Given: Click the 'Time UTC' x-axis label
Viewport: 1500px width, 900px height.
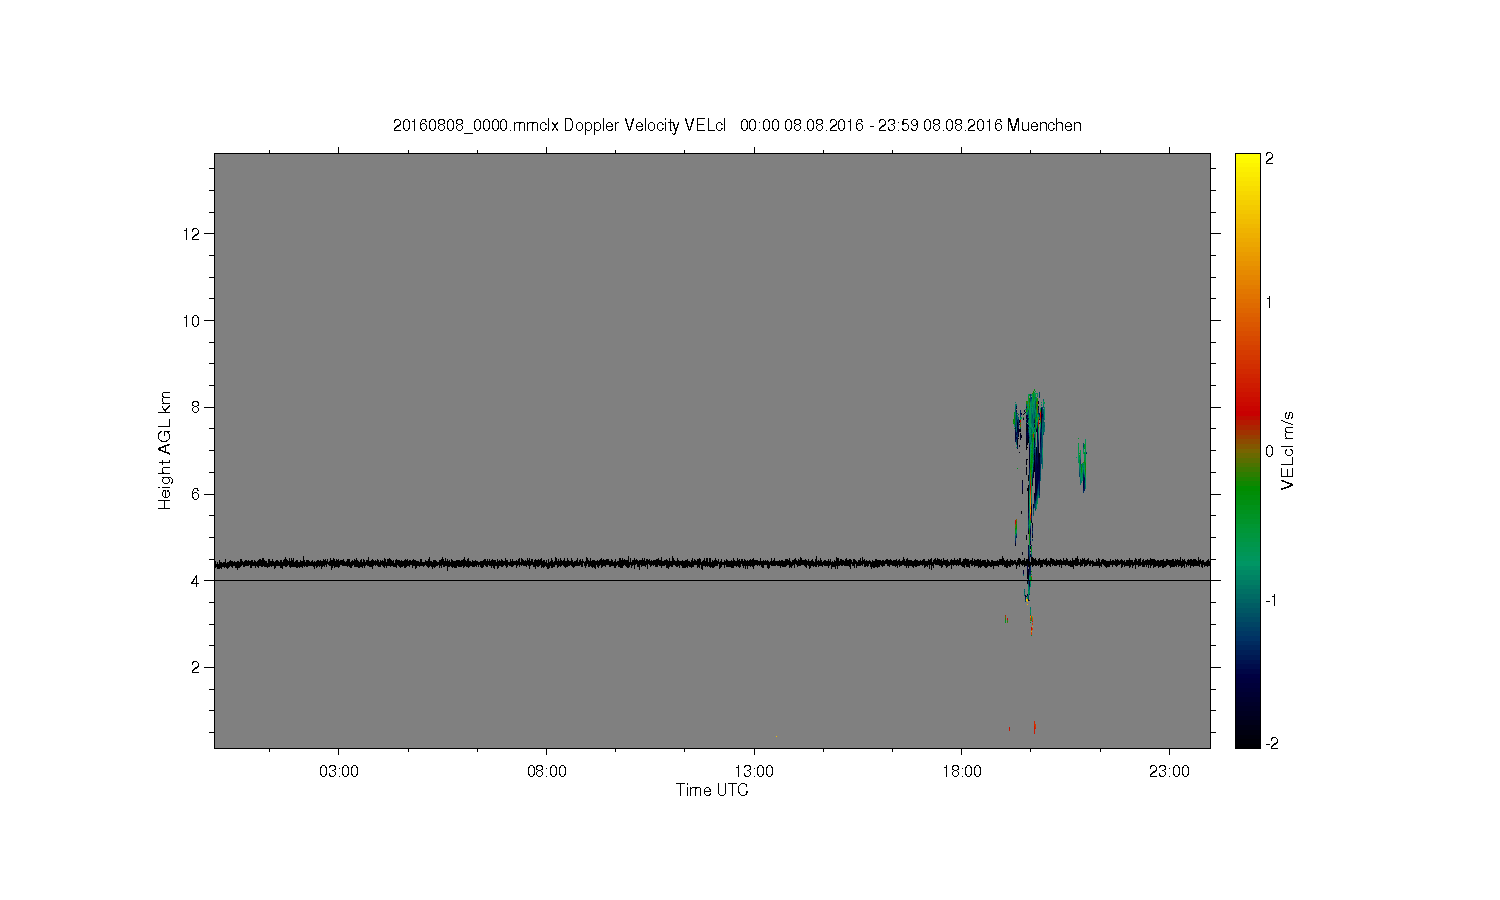Looking at the screenshot, I should 712,790.
